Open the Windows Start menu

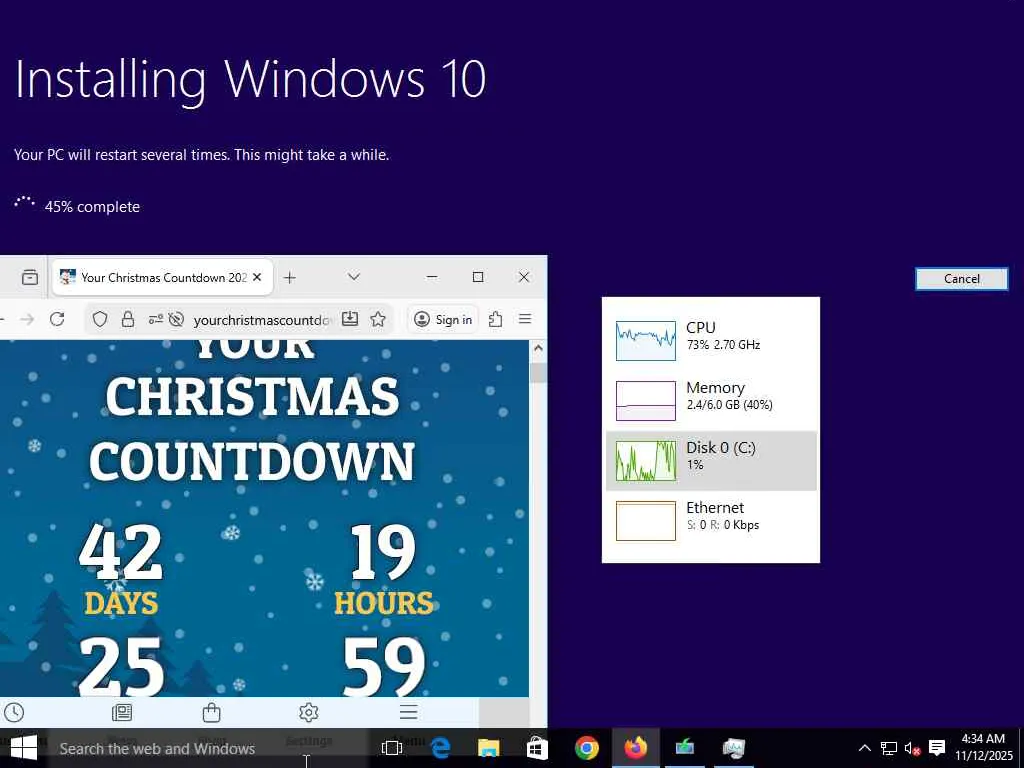pos(24,748)
